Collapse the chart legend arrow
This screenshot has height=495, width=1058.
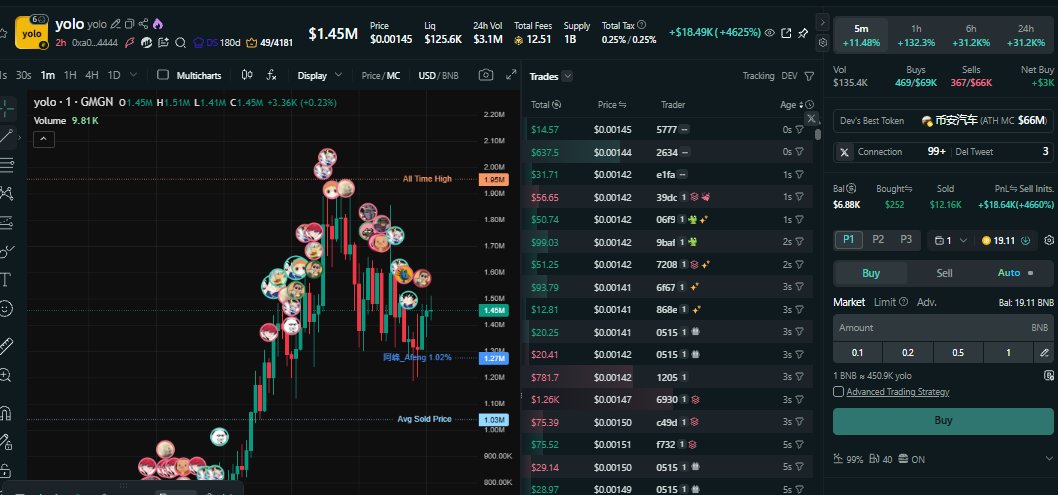44,140
